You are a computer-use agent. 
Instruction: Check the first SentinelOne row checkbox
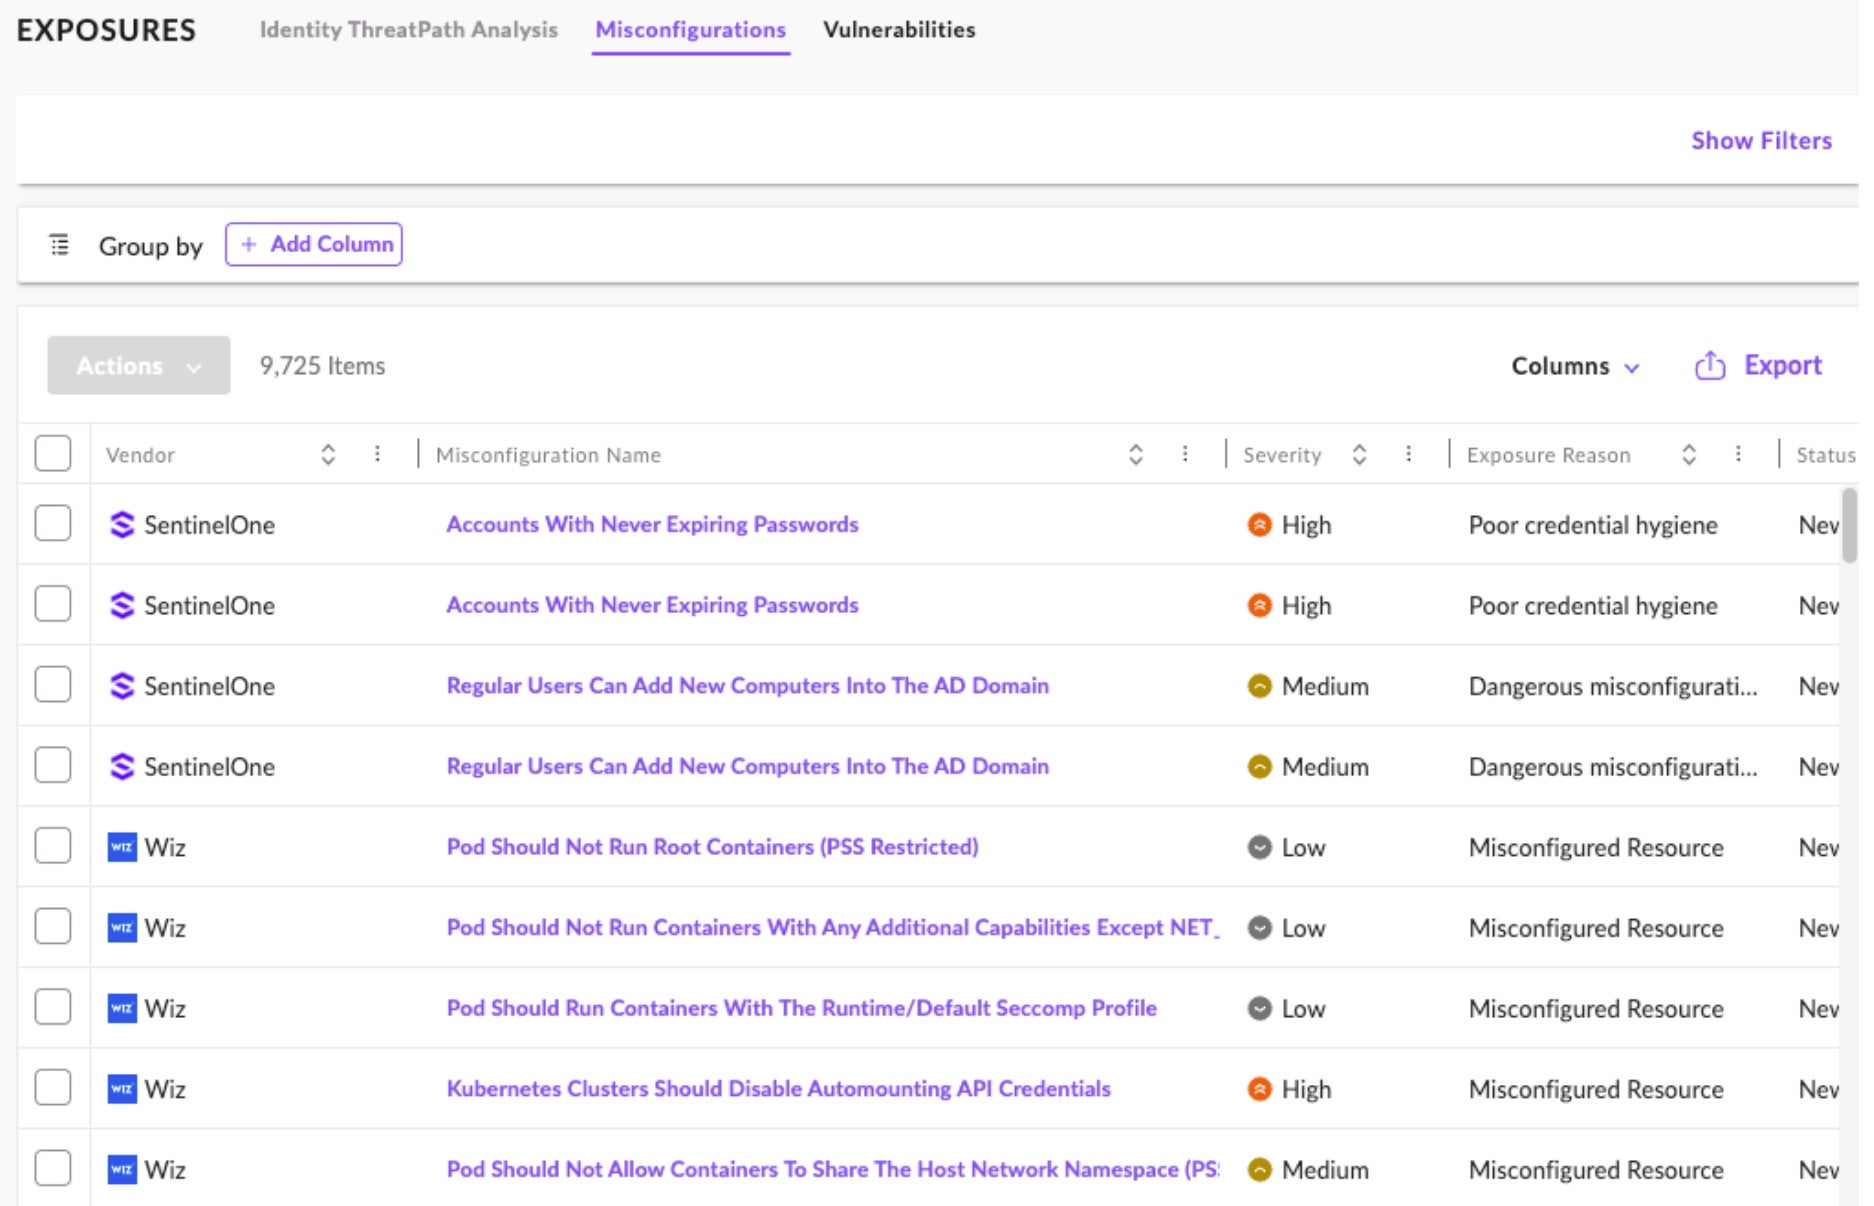(53, 523)
